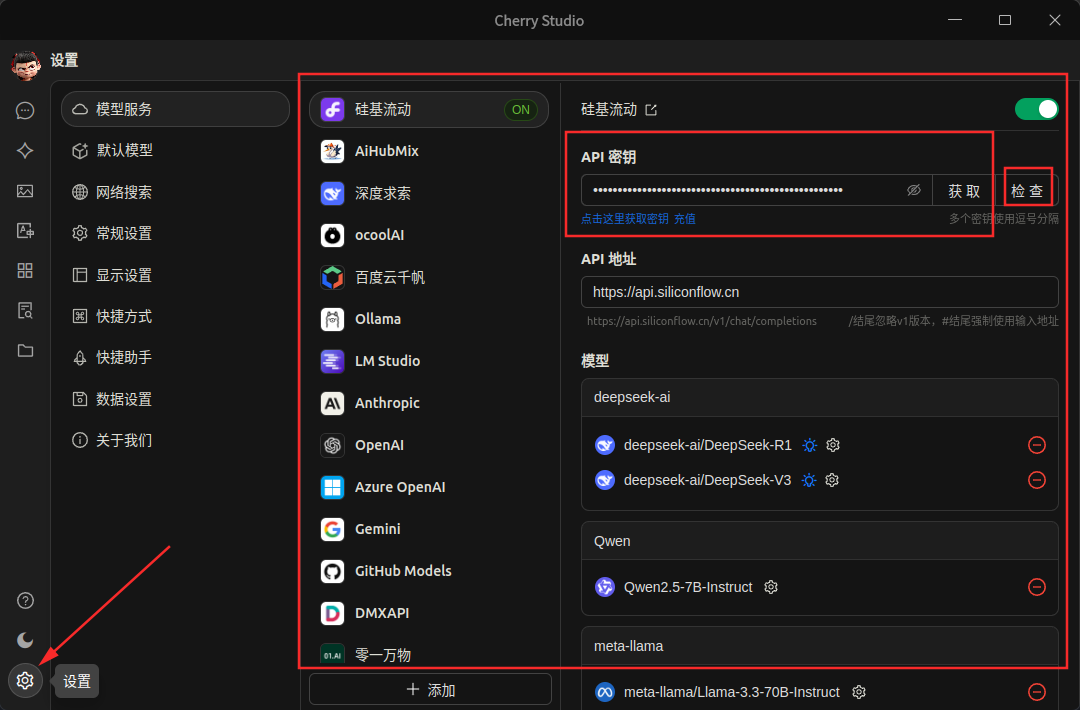Choose the Gemini provider entry
The width and height of the screenshot is (1080, 710).
coord(428,529)
